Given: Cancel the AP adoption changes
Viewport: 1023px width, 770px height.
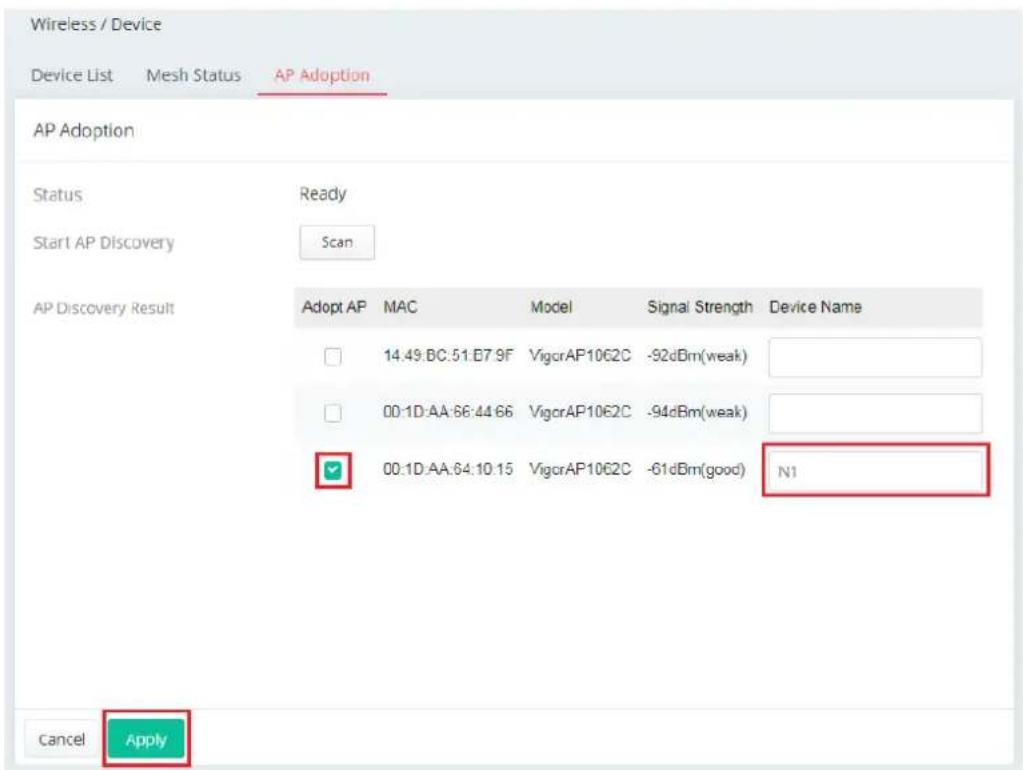Looking at the screenshot, I should (x=61, y=739).
